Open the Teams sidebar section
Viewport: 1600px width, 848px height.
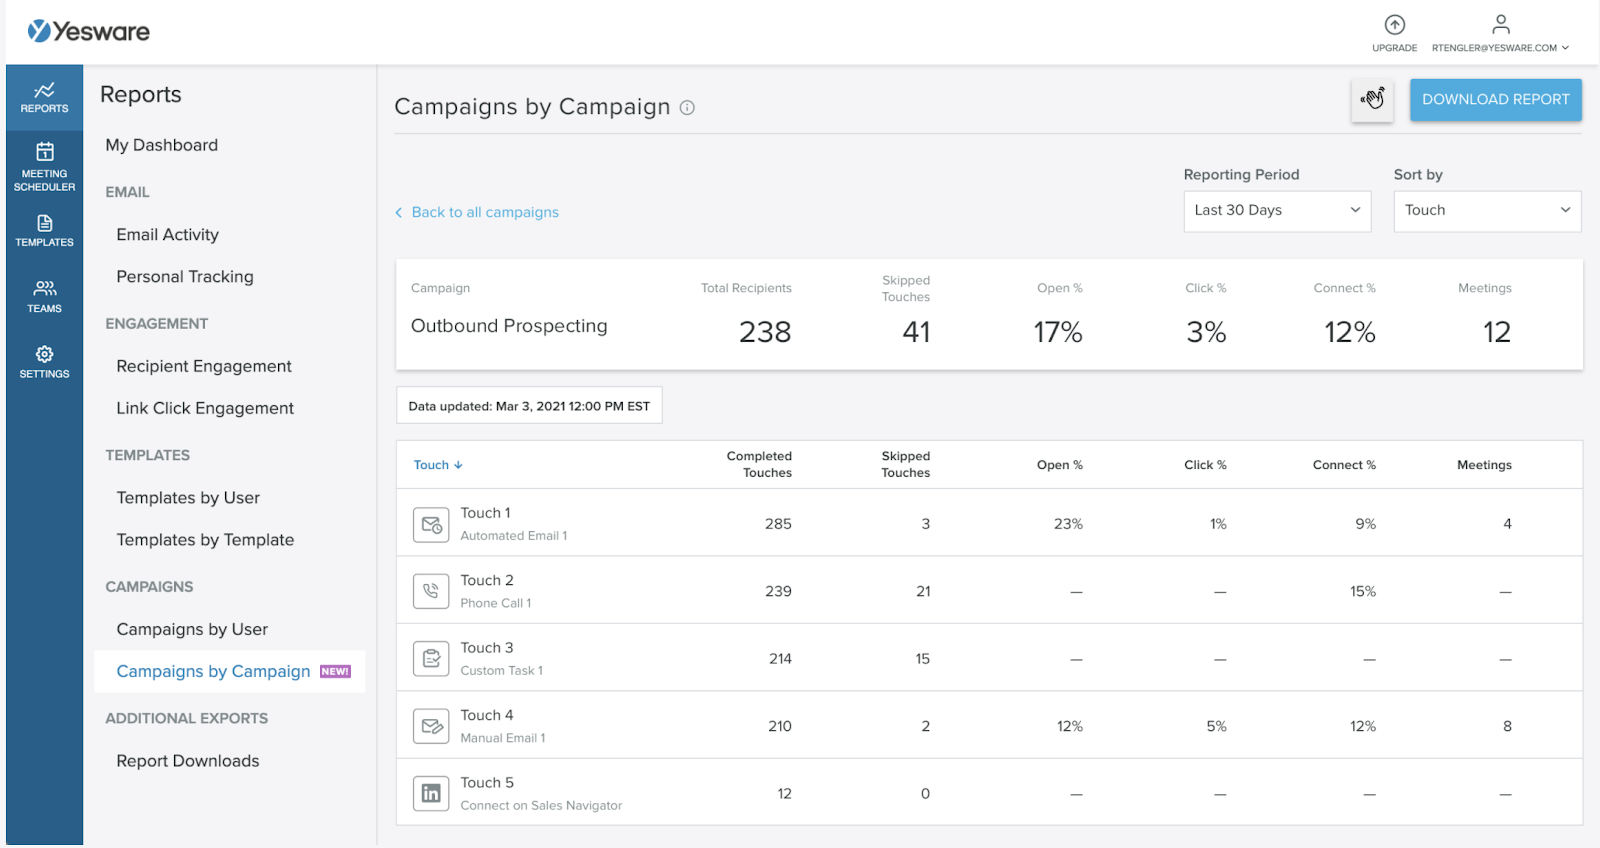pyautogui.click(x=44, y=297)
